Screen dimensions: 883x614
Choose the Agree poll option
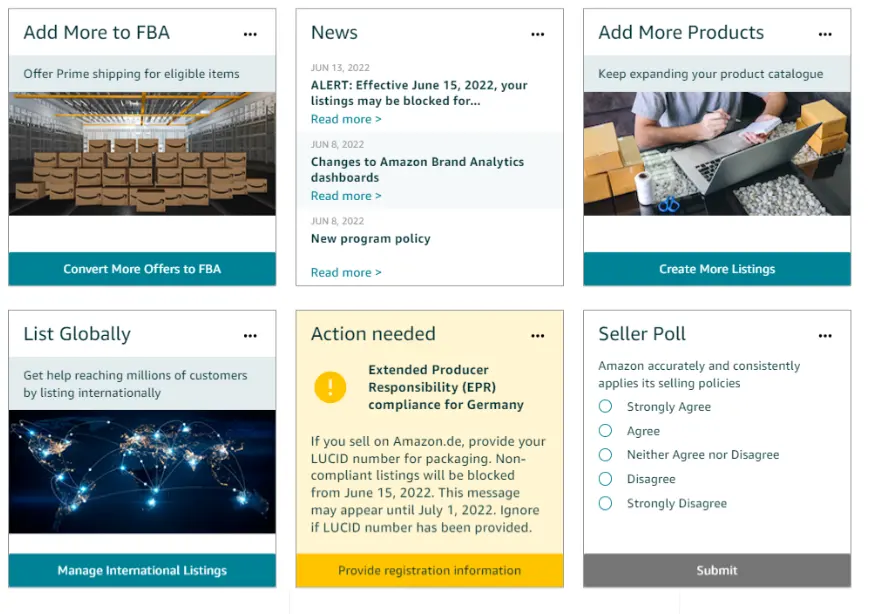[x=605, y=431]
